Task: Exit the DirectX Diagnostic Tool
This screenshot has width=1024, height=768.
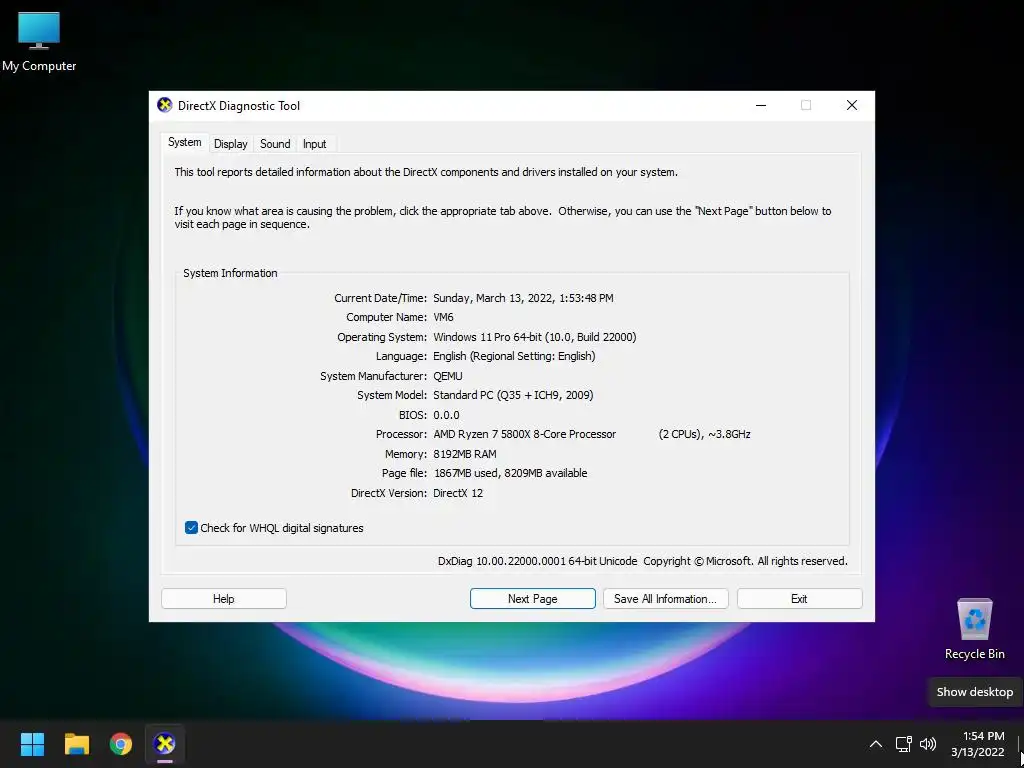Action: click(799, 599)
